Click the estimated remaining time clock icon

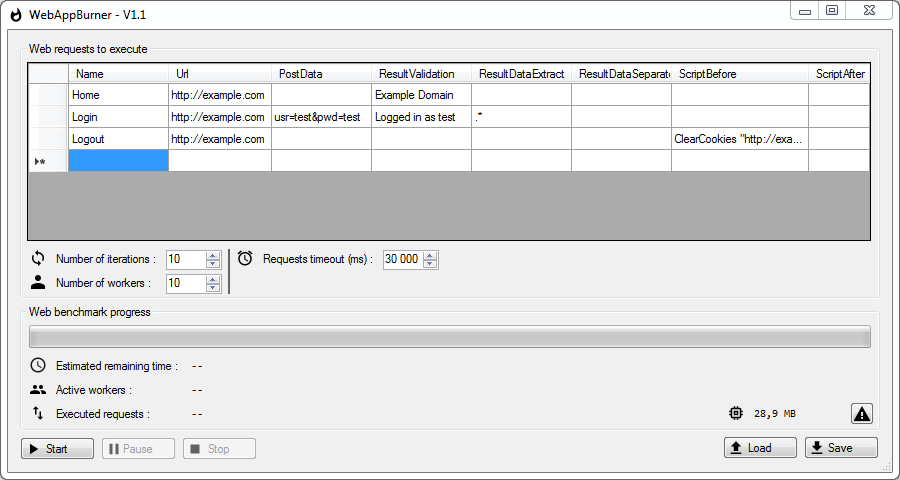(38, 365)
